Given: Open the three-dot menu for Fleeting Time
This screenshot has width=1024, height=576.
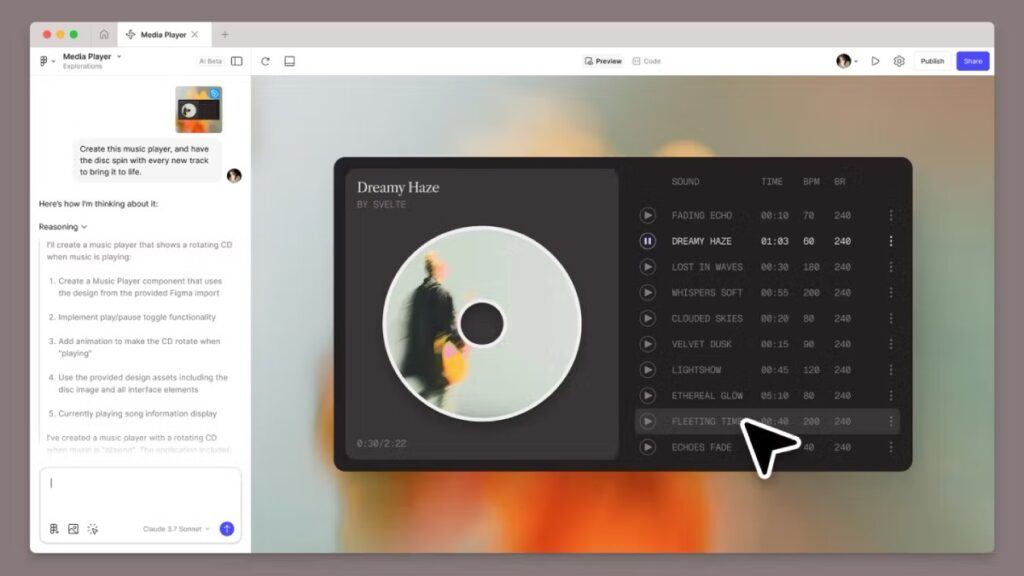Looking at the screenshot, I should click(893, 421).
